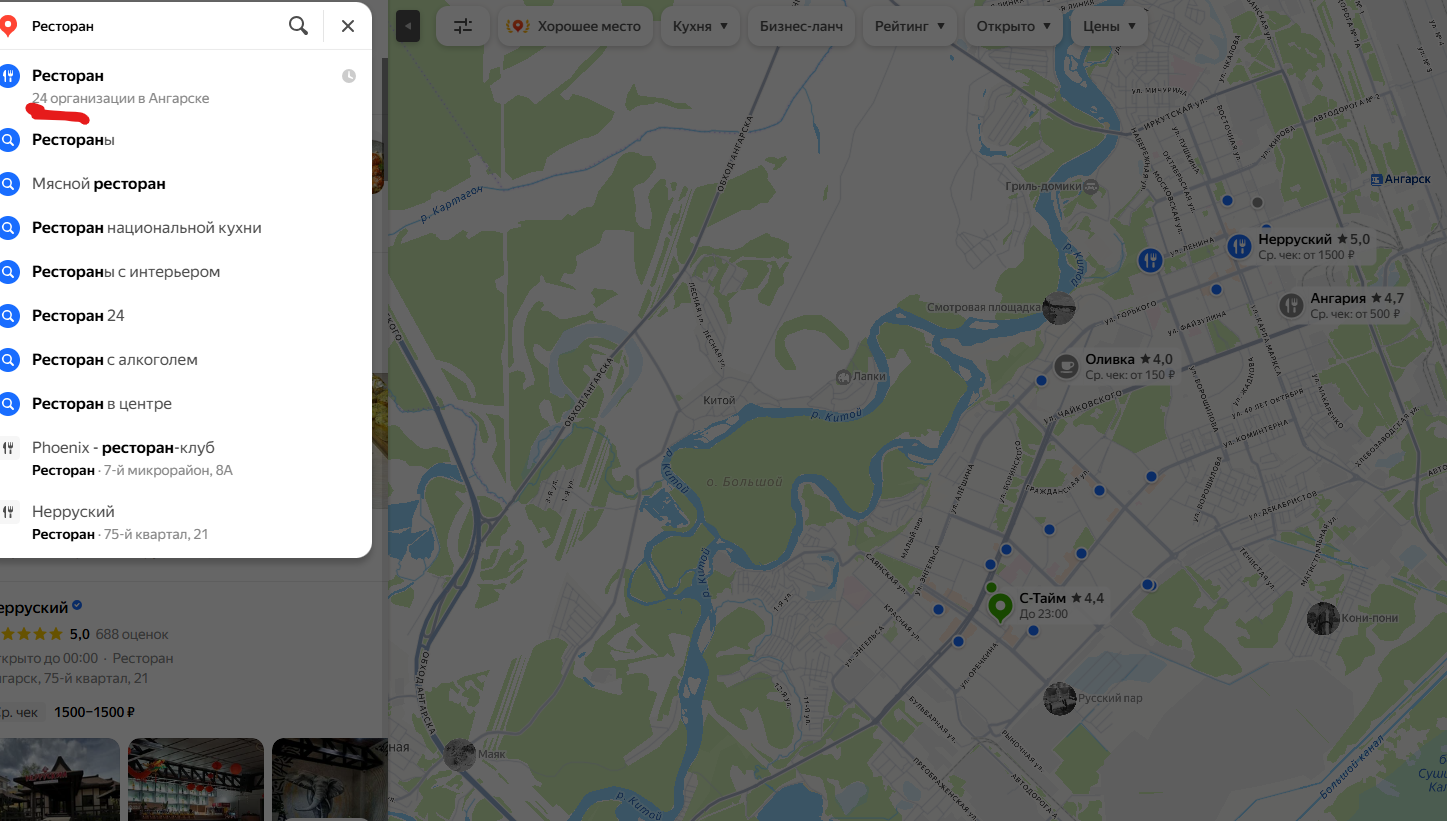This screenshot has height=821, width=1447.
Task: Open the Русский пар photo marker
Action: (x=1060, y=698)
